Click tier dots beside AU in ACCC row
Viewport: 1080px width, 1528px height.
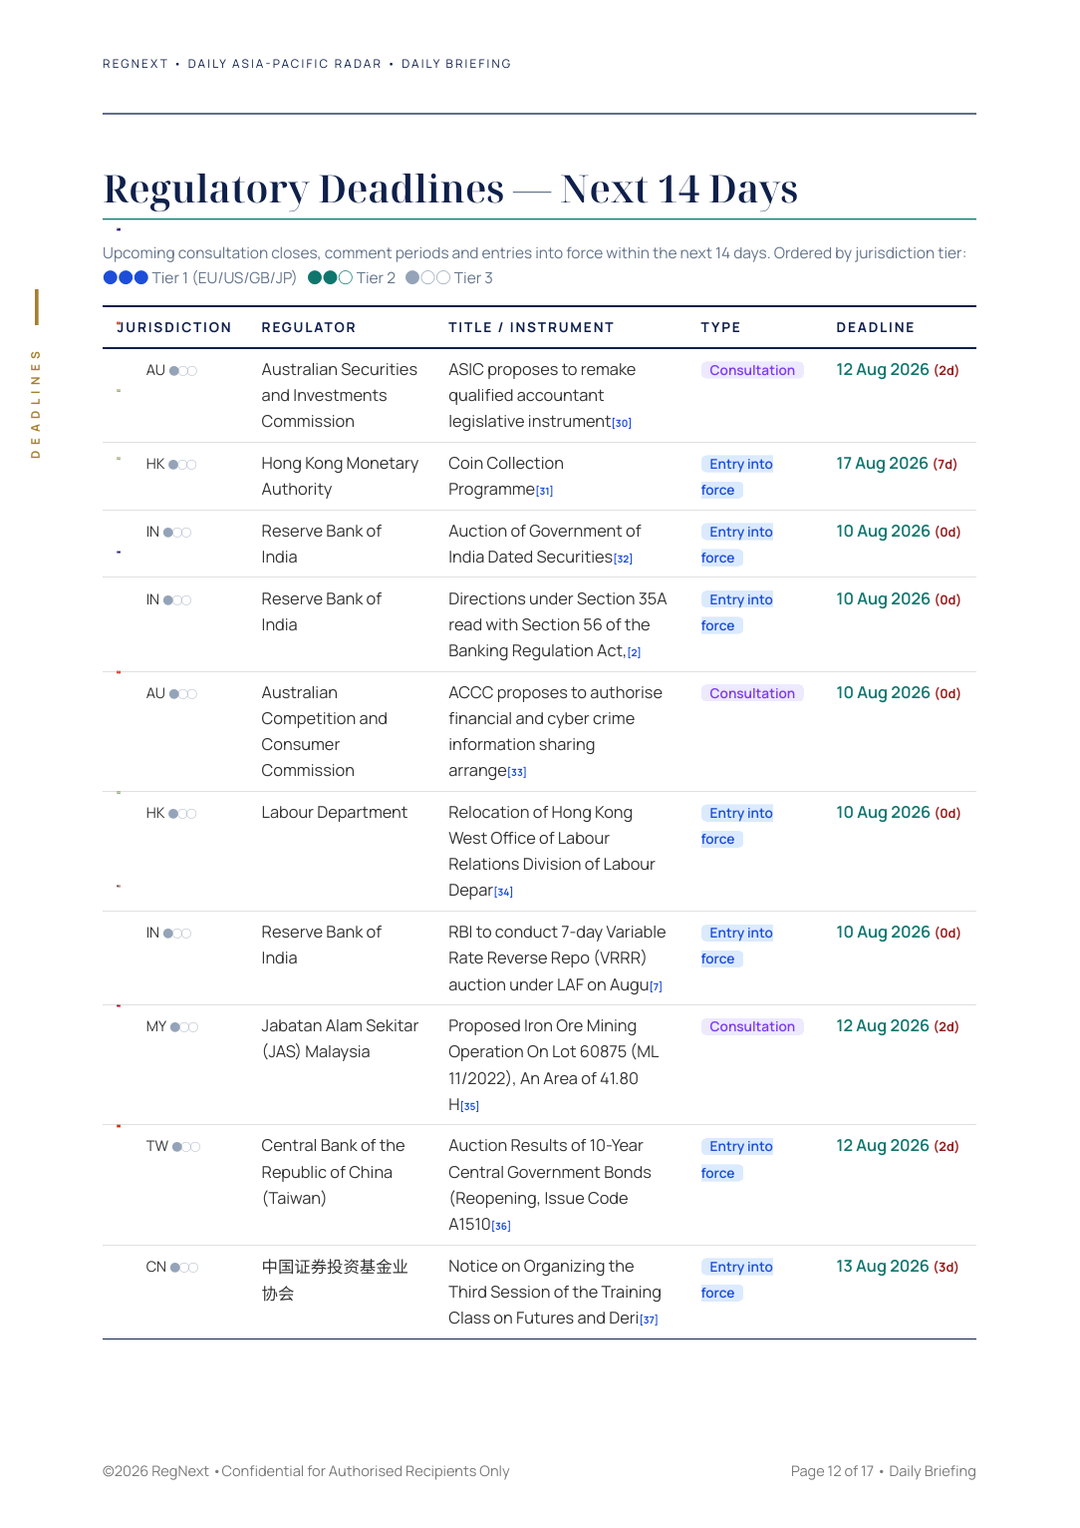tap(183, 694)
